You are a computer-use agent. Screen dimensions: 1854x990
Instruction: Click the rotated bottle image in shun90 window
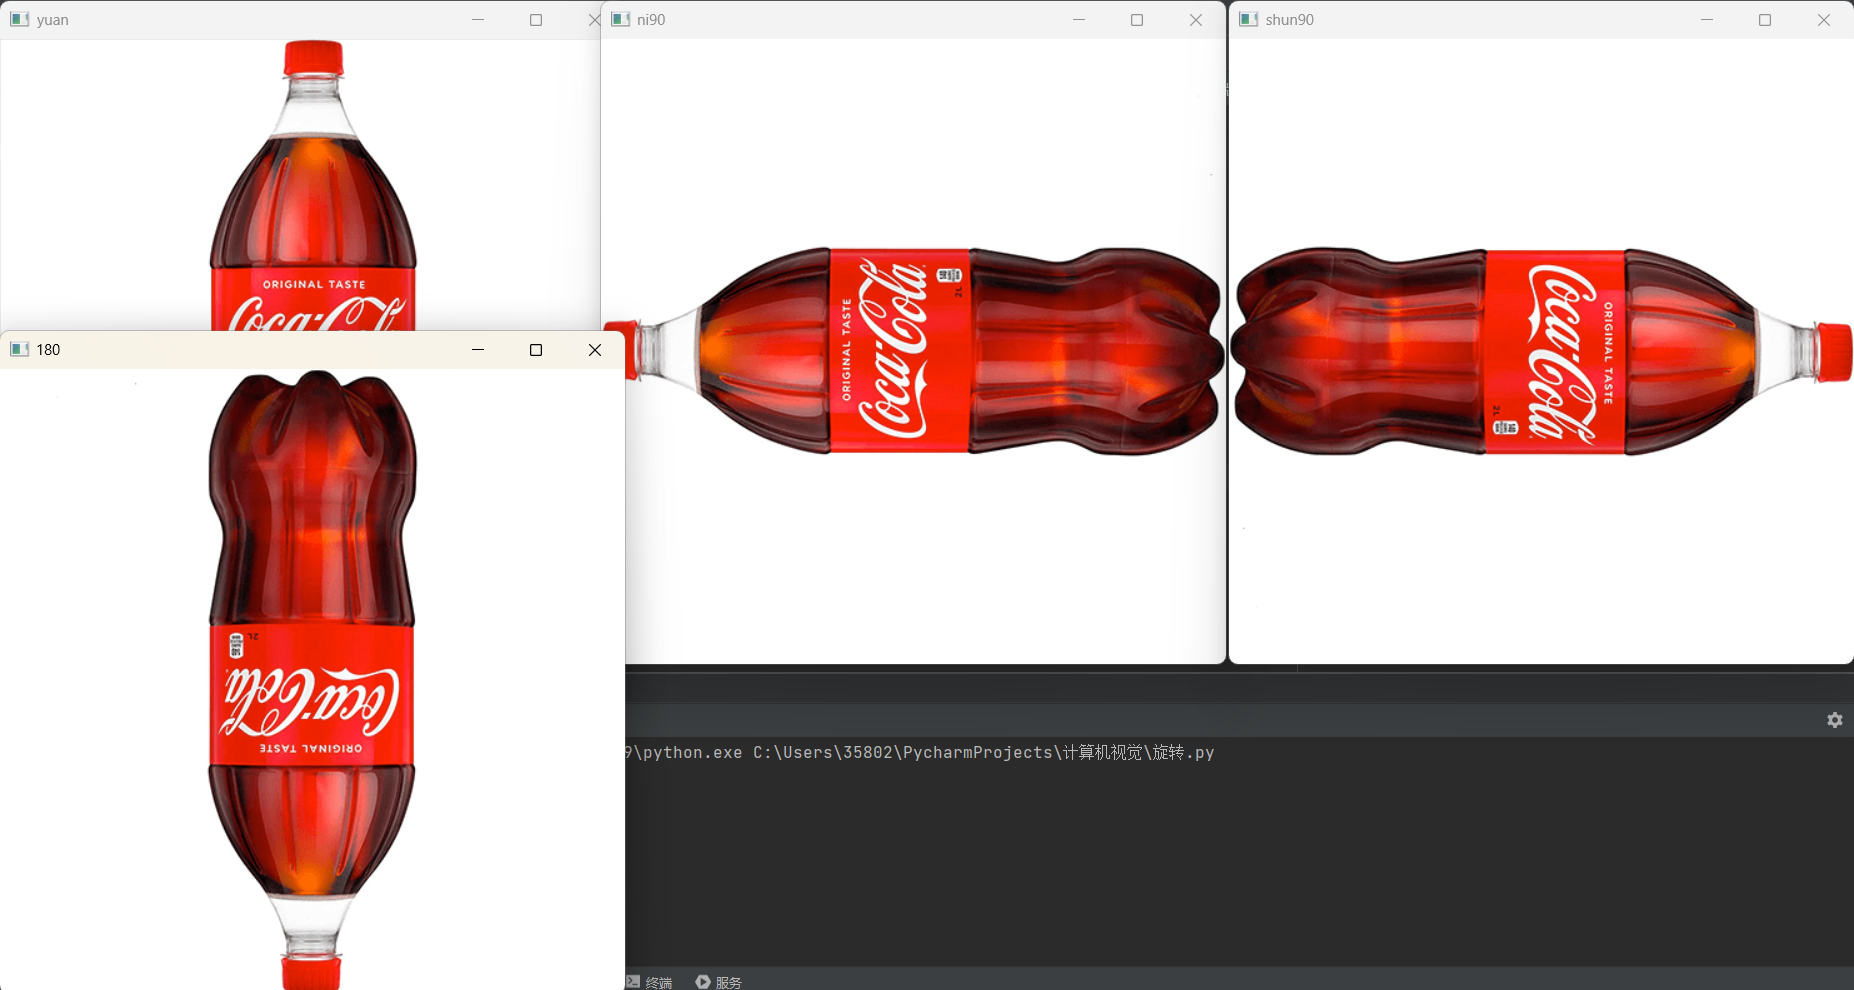(x=1541, y=351)
